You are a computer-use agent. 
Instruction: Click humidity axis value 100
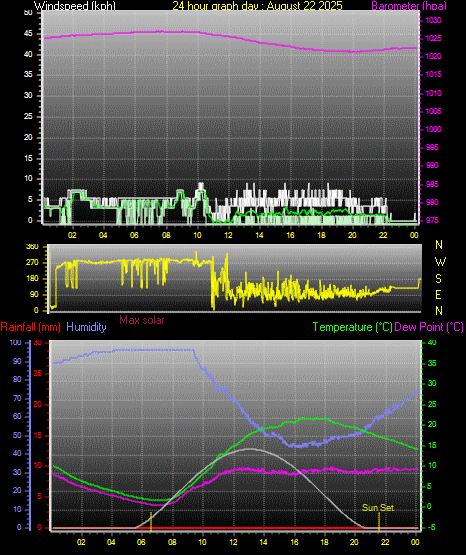coord(16,342)
